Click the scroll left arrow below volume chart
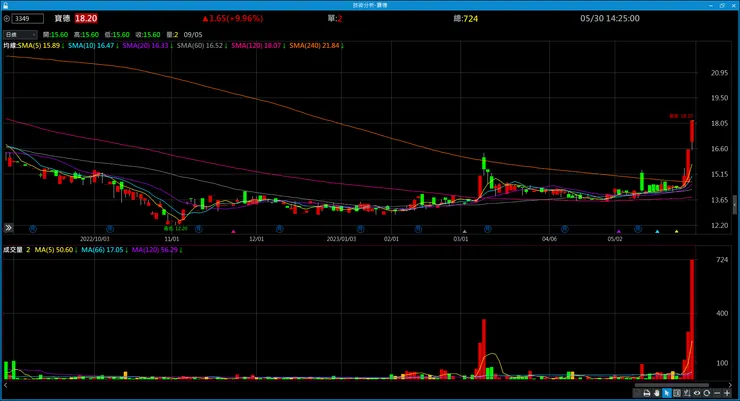The image size is (740, 401). pyautogui.click(x=6, y=385)
